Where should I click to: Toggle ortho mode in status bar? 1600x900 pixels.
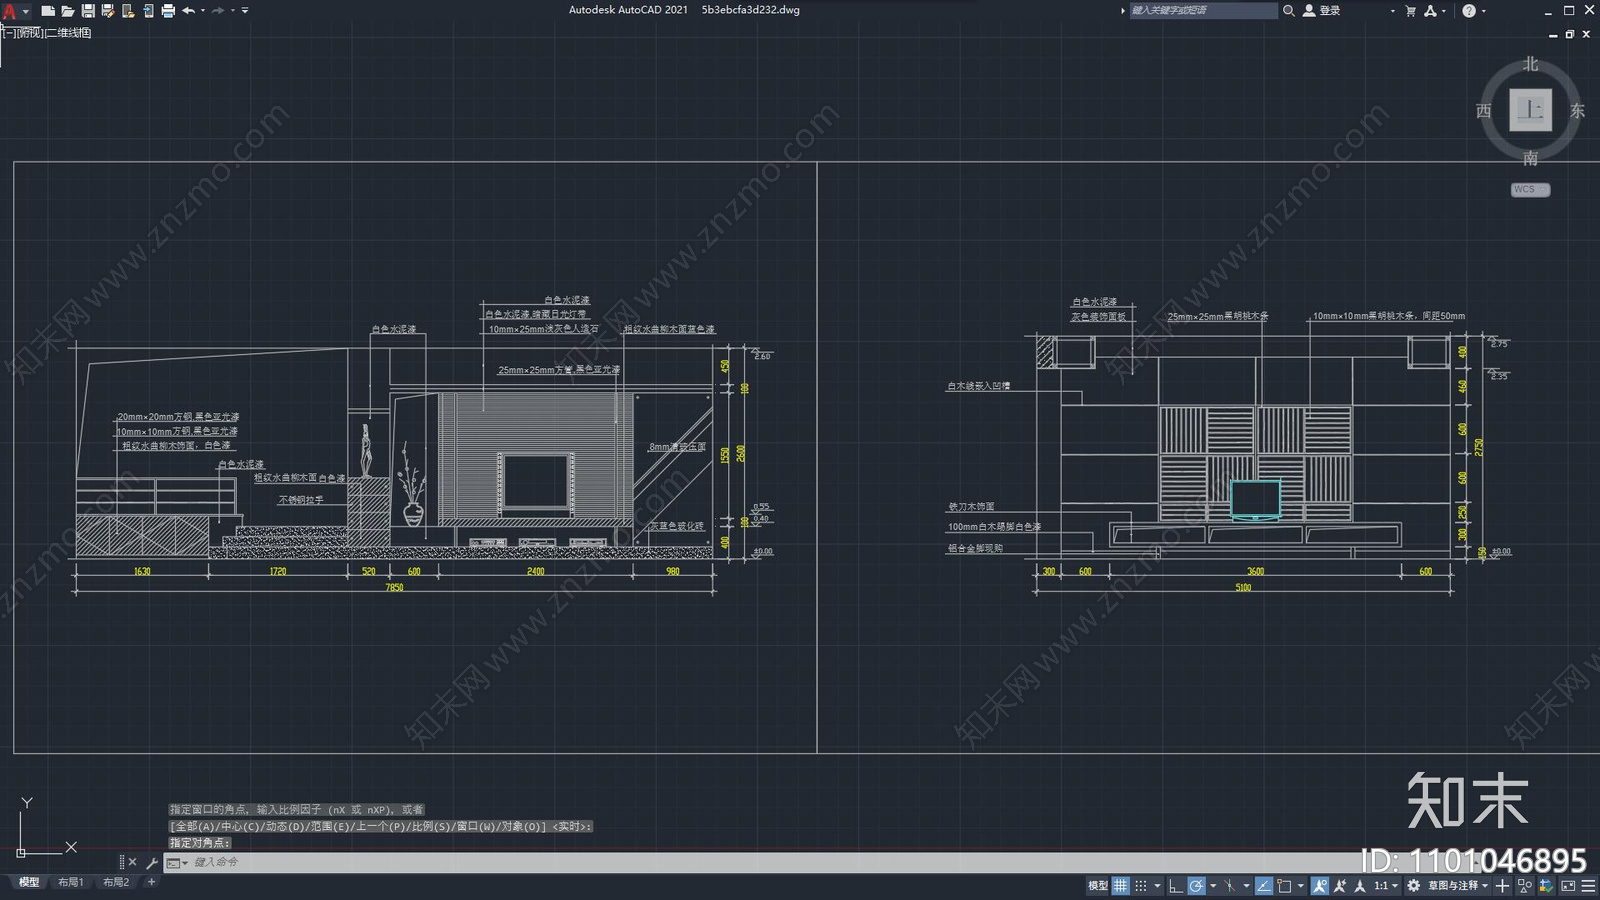pyautogui.click(x=1176, y=886)
